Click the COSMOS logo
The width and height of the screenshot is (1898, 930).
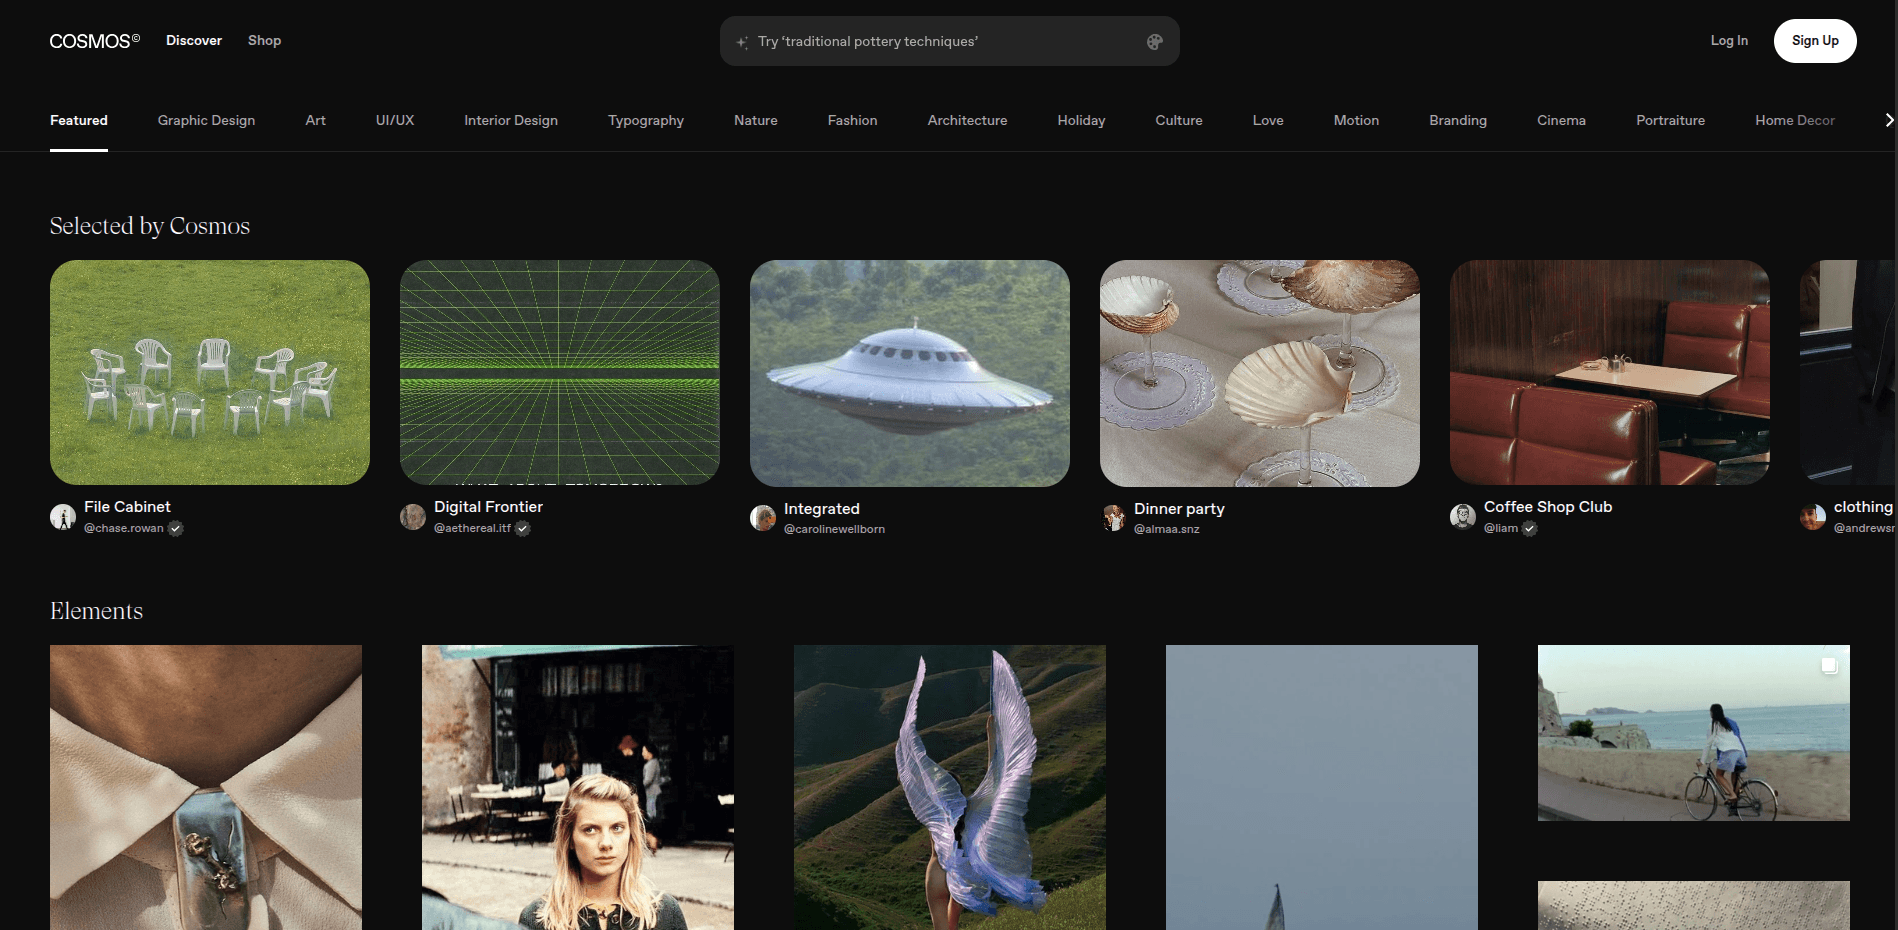coord(94,41)
